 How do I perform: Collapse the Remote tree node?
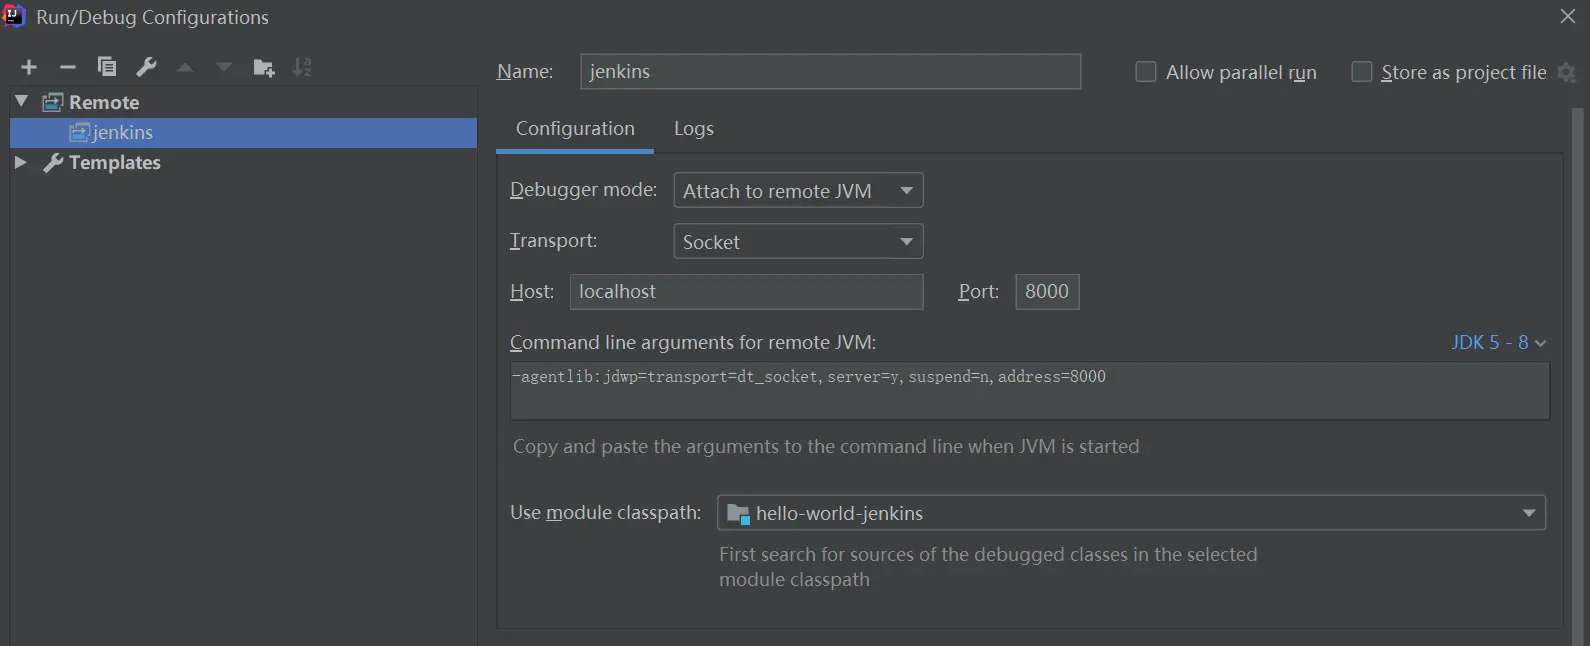pos(21,101)
